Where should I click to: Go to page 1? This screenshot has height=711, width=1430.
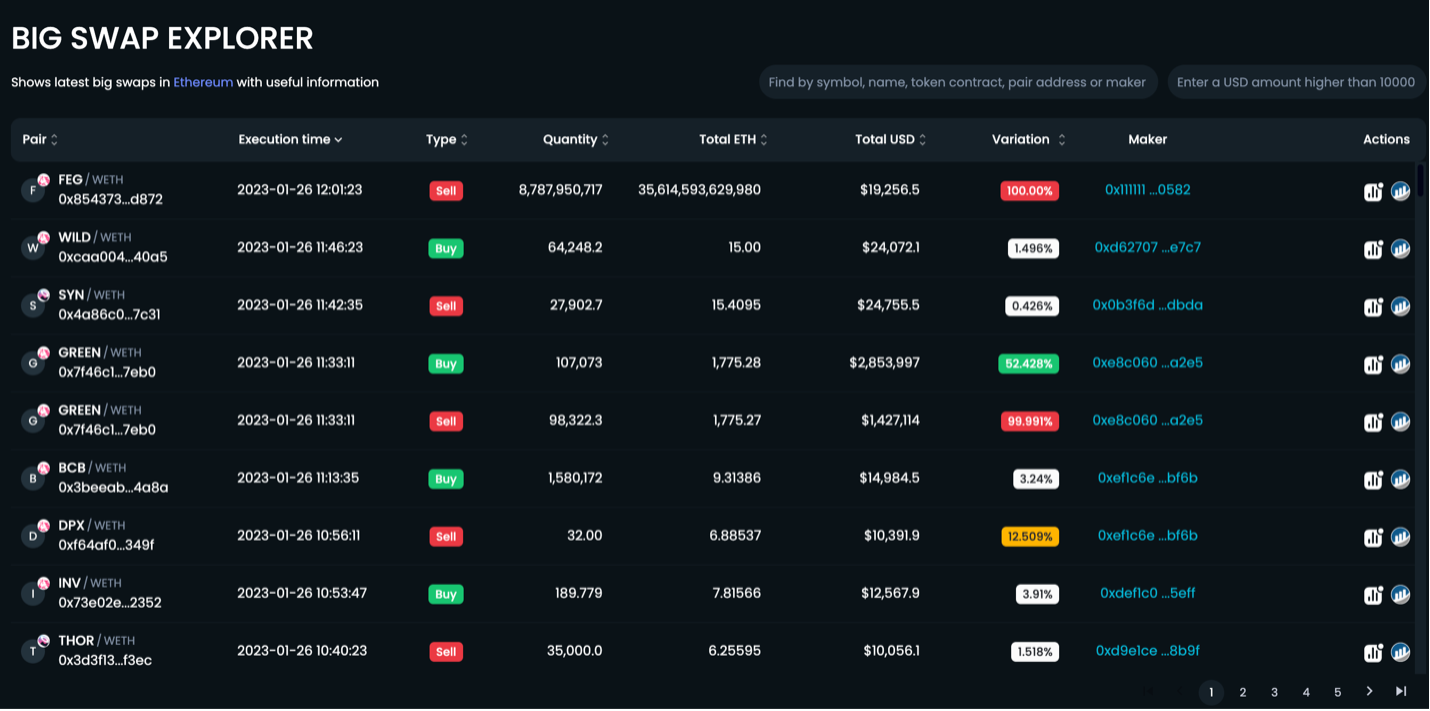pos(1211,692)
